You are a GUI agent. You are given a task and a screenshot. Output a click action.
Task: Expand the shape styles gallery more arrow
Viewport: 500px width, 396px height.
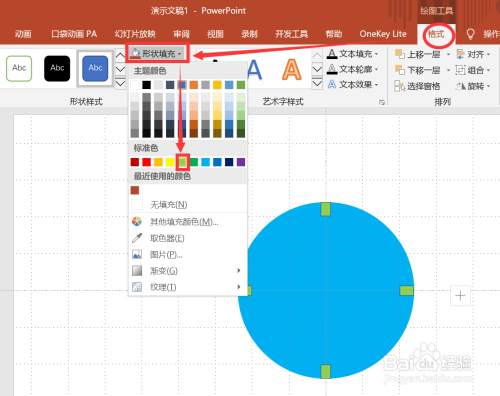click(x=120, y=83)
